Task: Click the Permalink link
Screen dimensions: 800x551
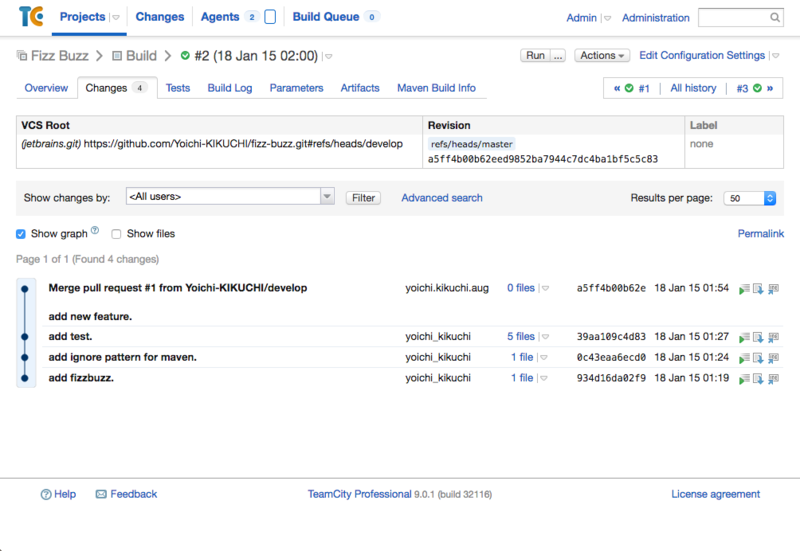Action: 760,233
